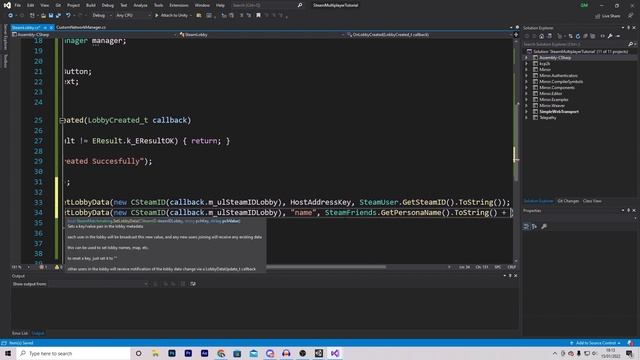Open the Help menu
The image size is (640, 360).
220,5
